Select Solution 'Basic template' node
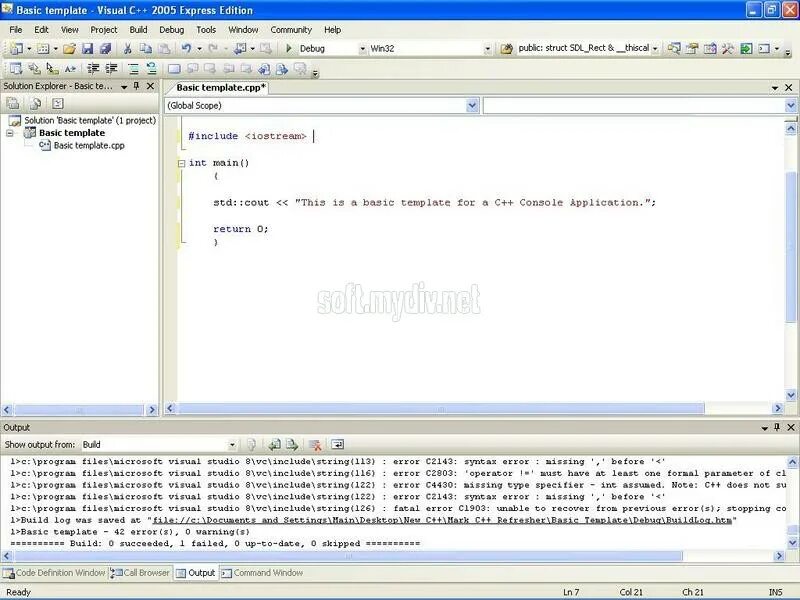800x600 pixels. [90, 120]
